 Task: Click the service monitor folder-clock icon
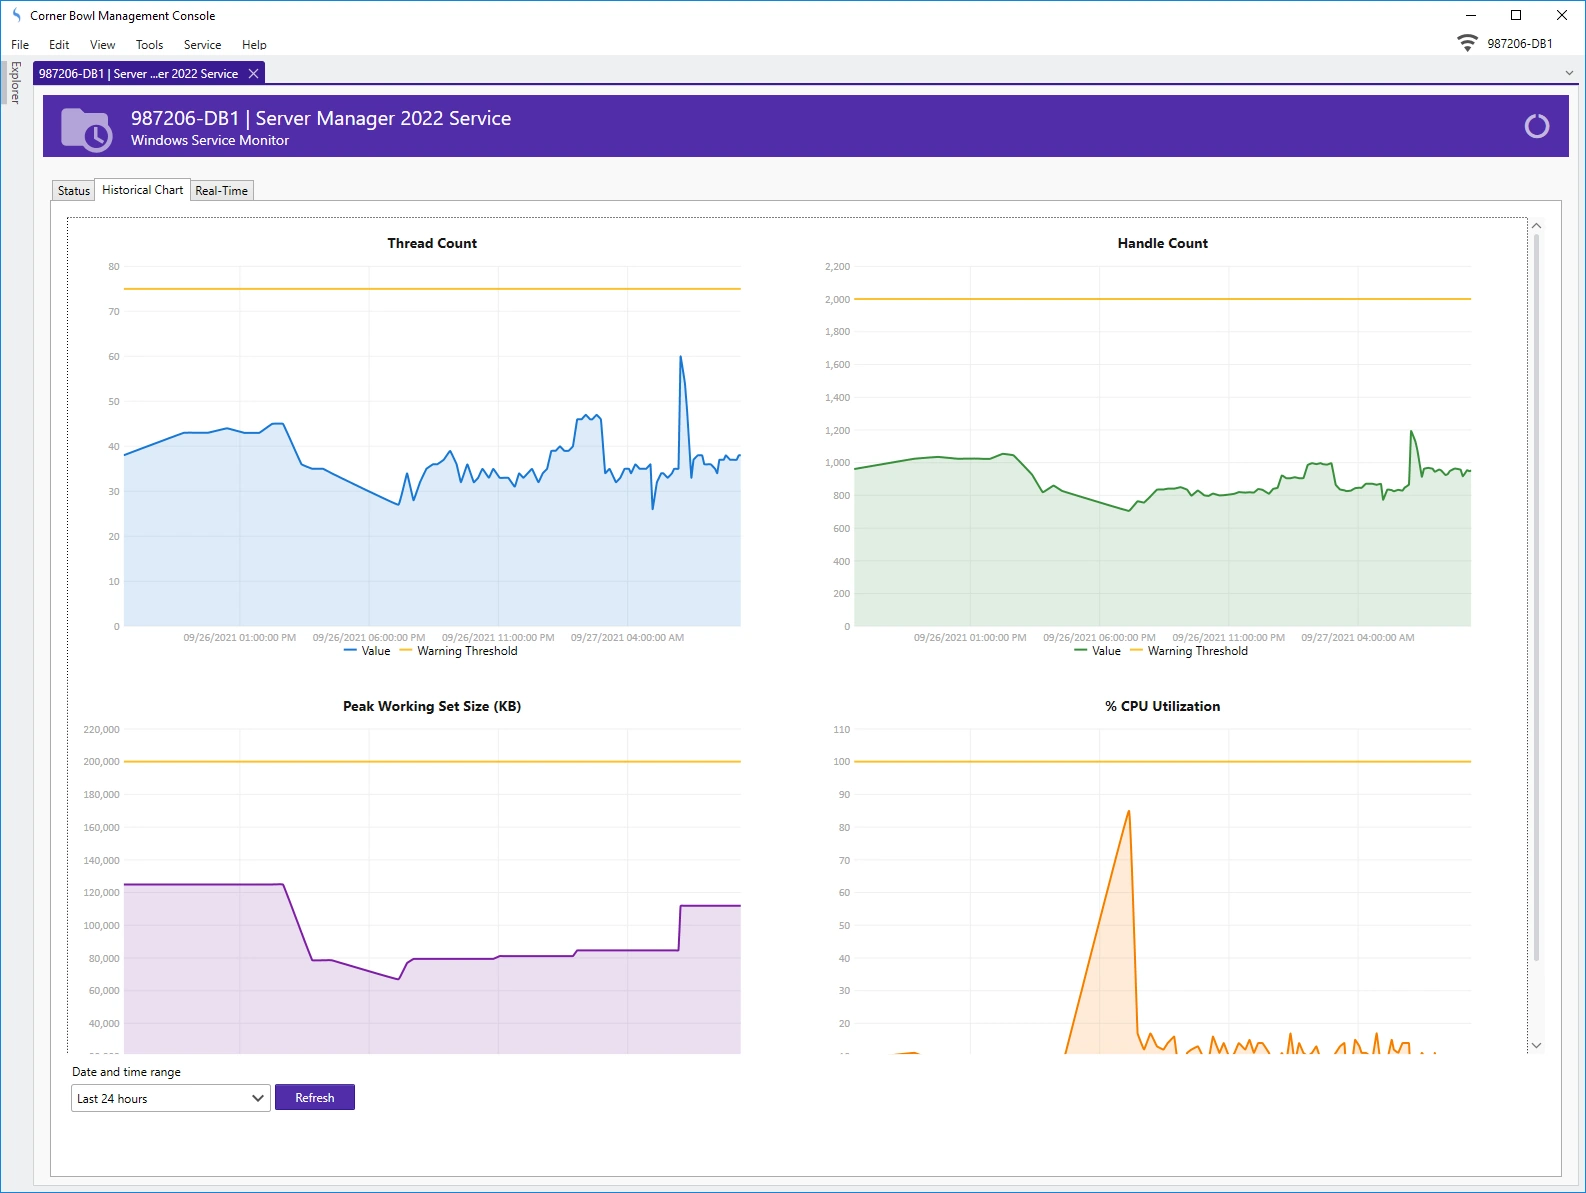click(x=86, y=129)
